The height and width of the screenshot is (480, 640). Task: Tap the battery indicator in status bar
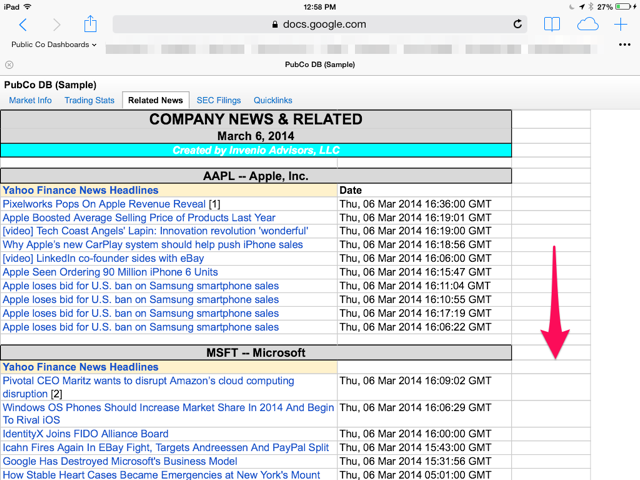pyautogui.click(x=624, y=7)
